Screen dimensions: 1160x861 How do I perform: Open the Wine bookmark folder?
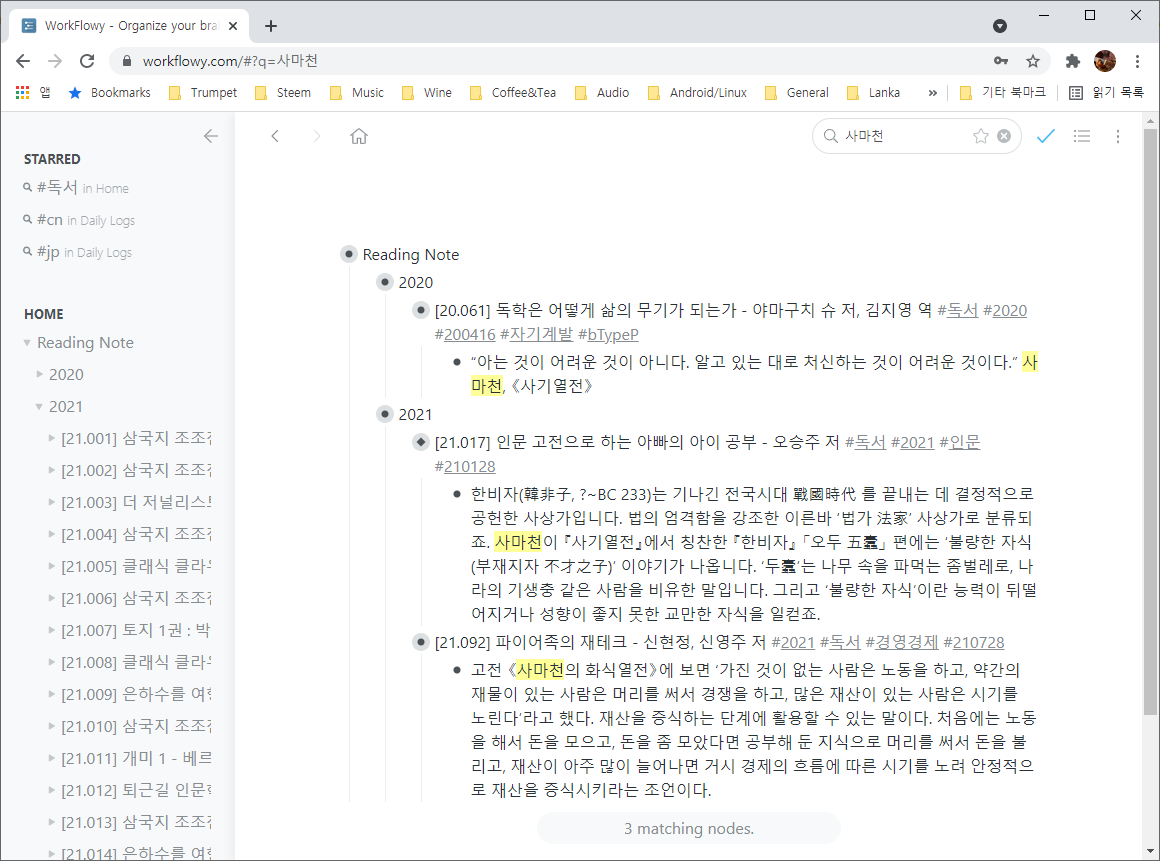click(427, 92)
